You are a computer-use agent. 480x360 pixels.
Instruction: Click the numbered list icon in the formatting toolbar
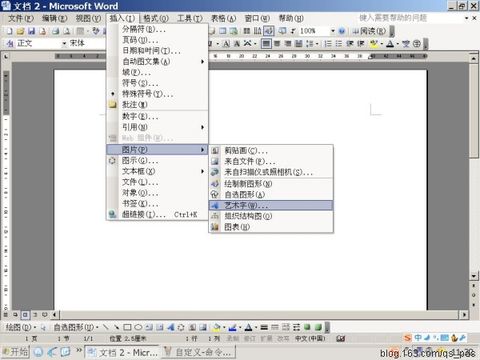point(328,44)
